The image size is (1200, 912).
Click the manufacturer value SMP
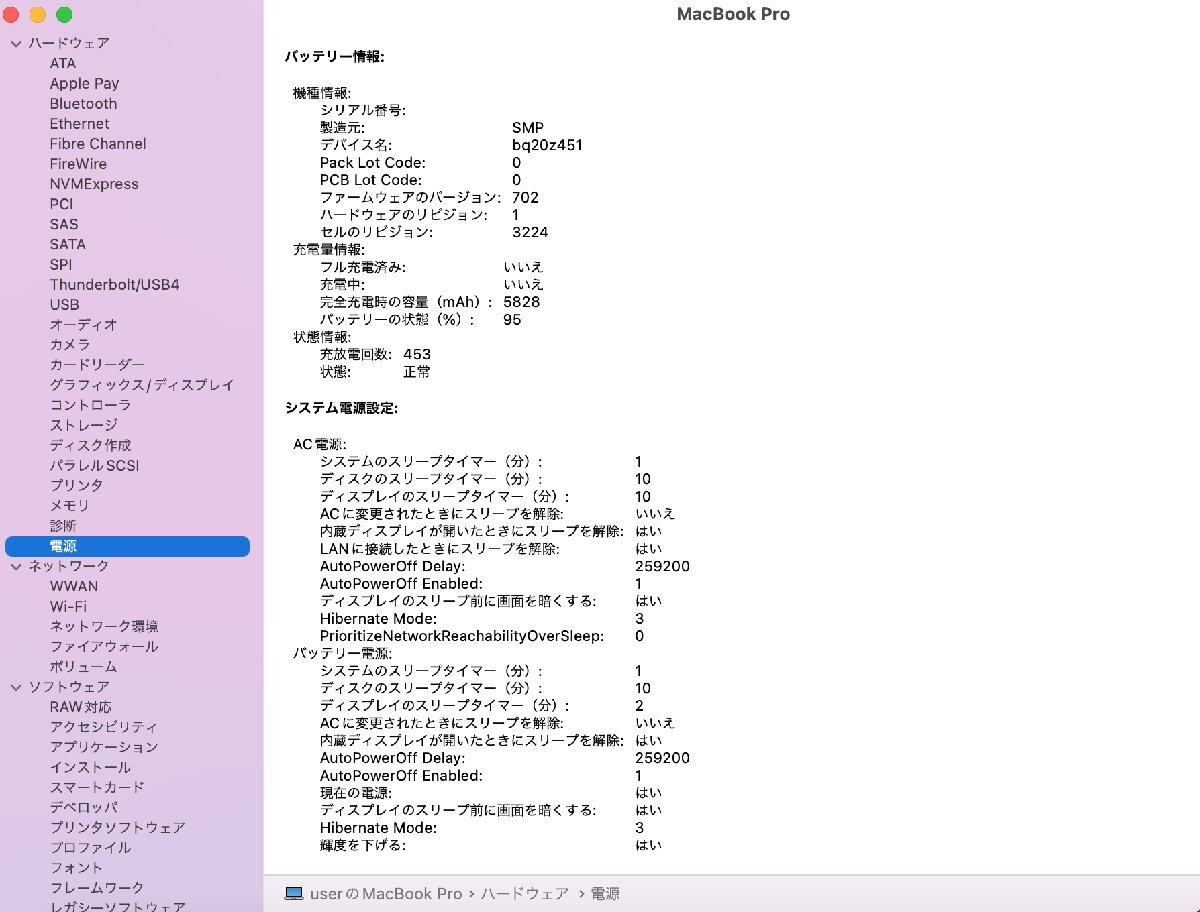point(527,128)
